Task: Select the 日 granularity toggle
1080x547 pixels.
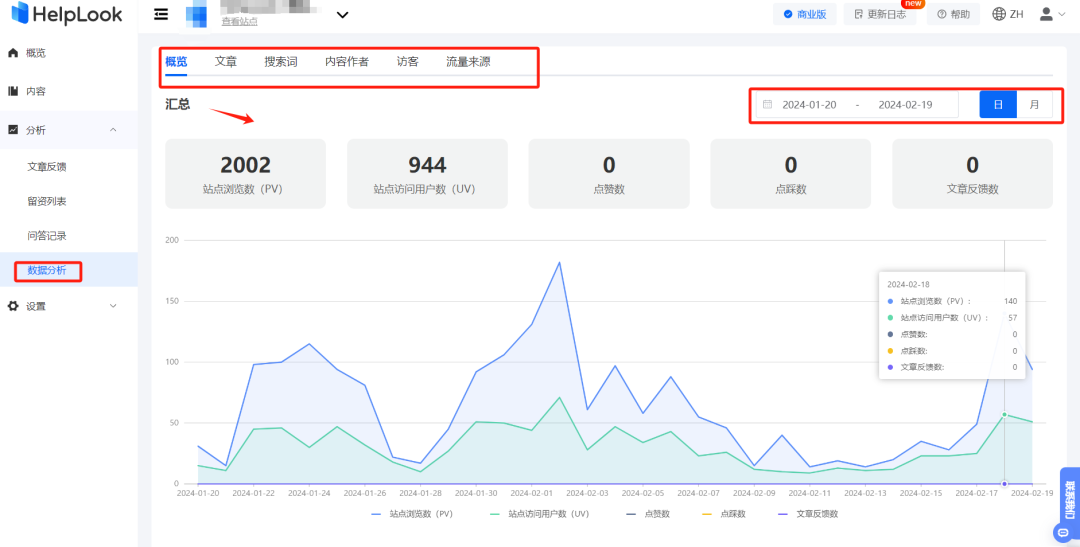Action: coord(998,105)
